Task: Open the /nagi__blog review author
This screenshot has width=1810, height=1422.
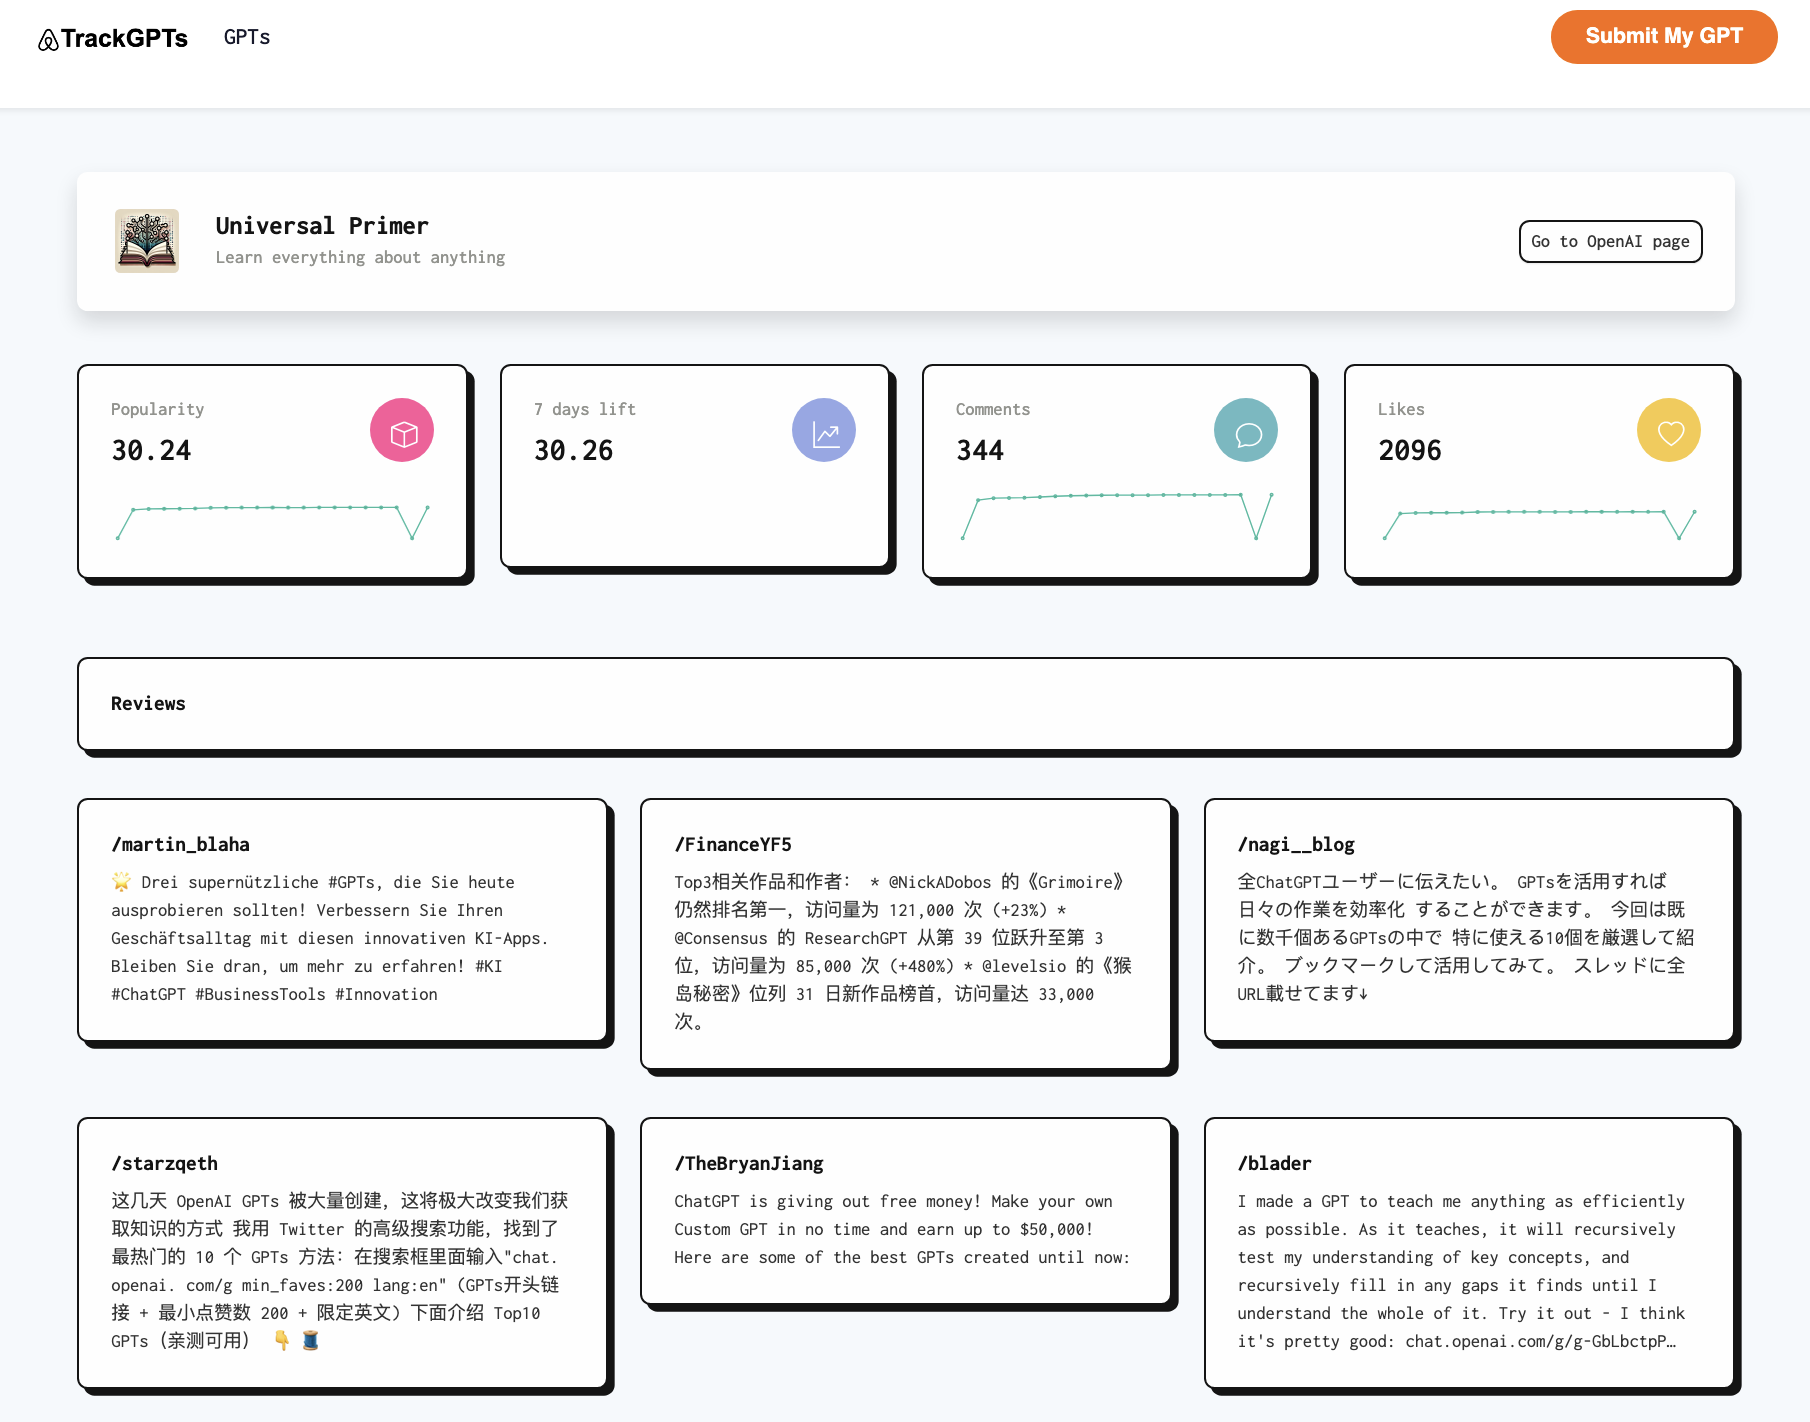Action: 1296,844
